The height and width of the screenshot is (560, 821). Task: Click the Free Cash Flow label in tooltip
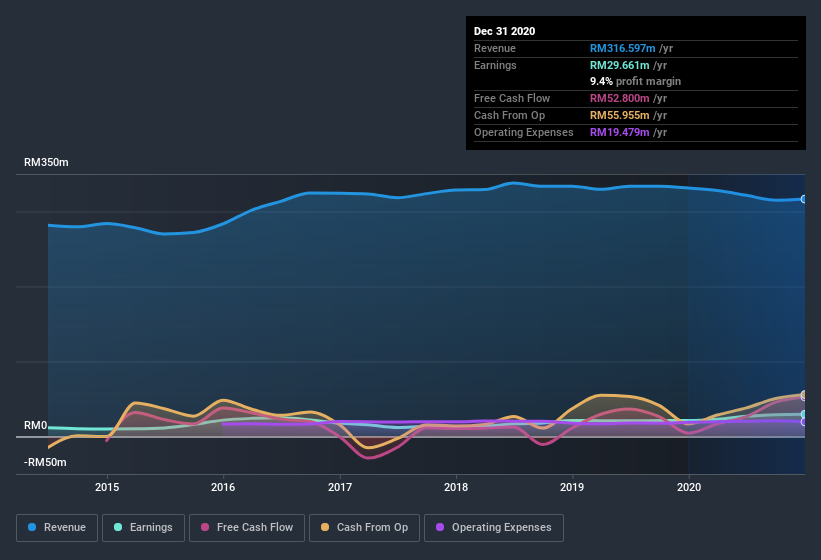pyautogui.click(x=512, y=98)
